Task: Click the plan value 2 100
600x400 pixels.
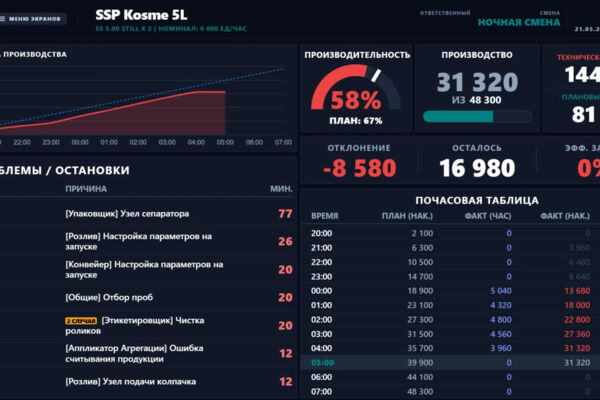Action: tap(422, 233)
